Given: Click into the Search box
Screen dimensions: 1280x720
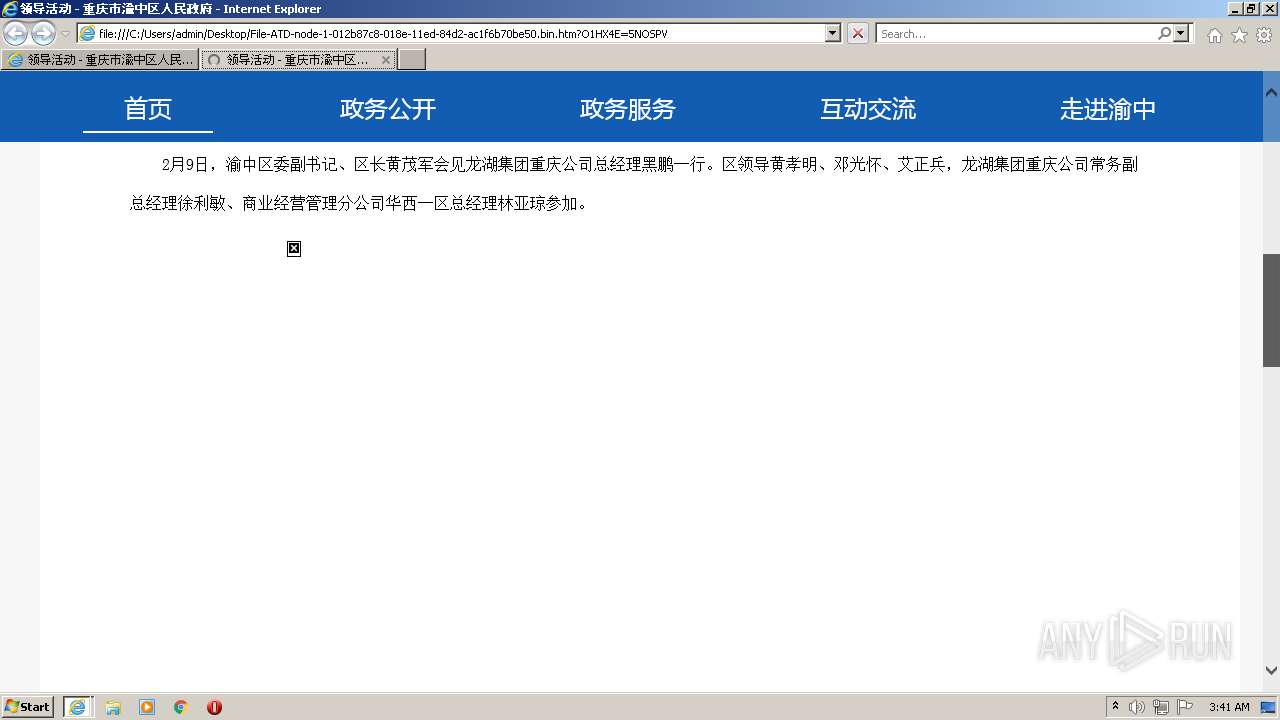Looking at the screenshot, I should (x=1016, y=34).
